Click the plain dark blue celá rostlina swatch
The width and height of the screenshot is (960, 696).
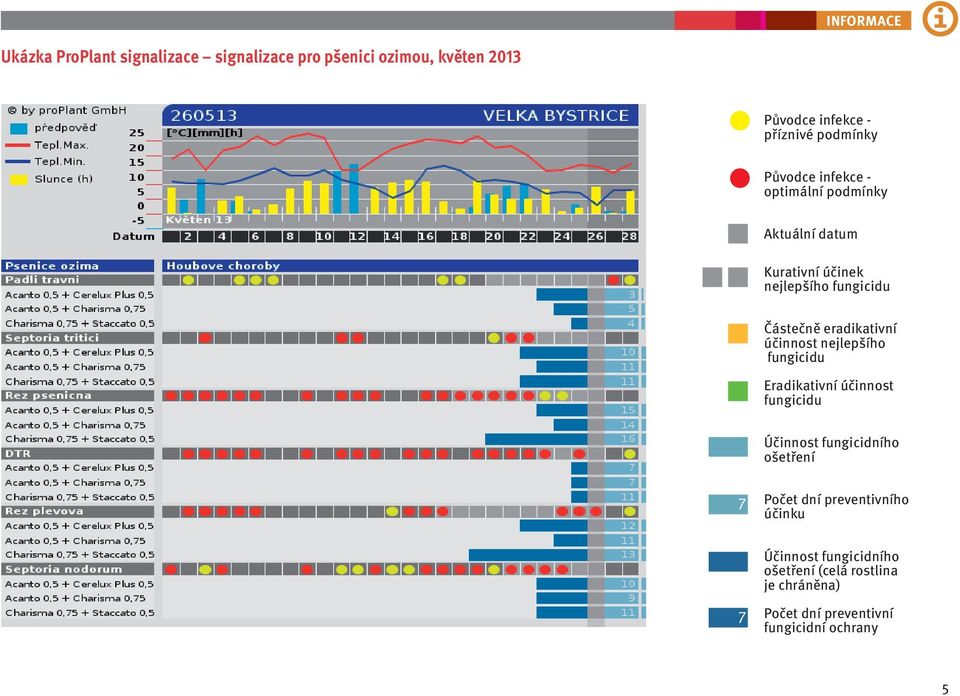click(x=728, y=561)
